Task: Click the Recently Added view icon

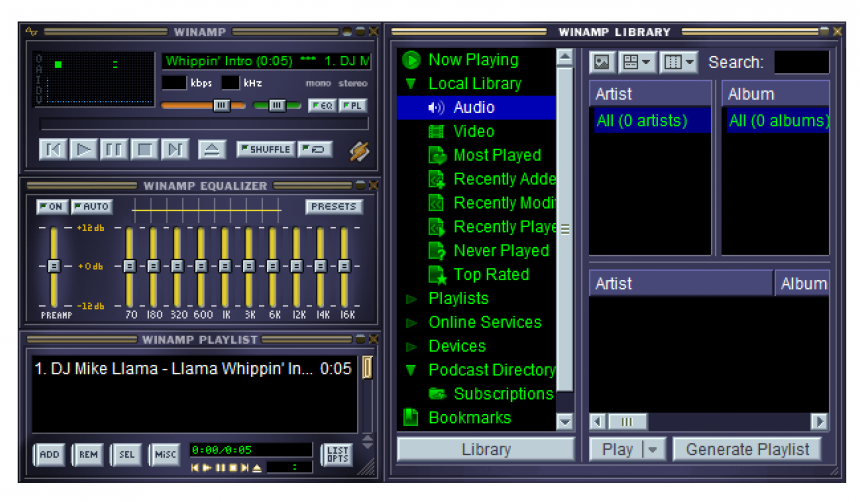Action: tap(437, 179)
